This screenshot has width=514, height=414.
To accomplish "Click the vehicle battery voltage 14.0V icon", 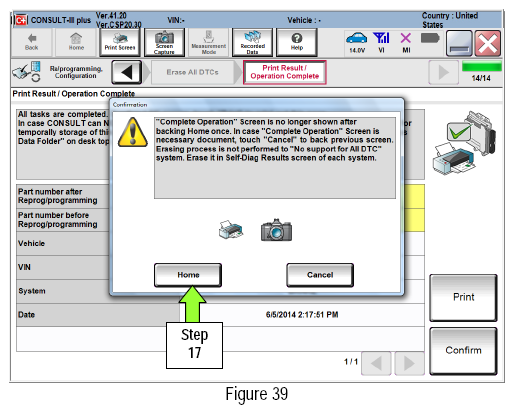I will tap(357, 42).
